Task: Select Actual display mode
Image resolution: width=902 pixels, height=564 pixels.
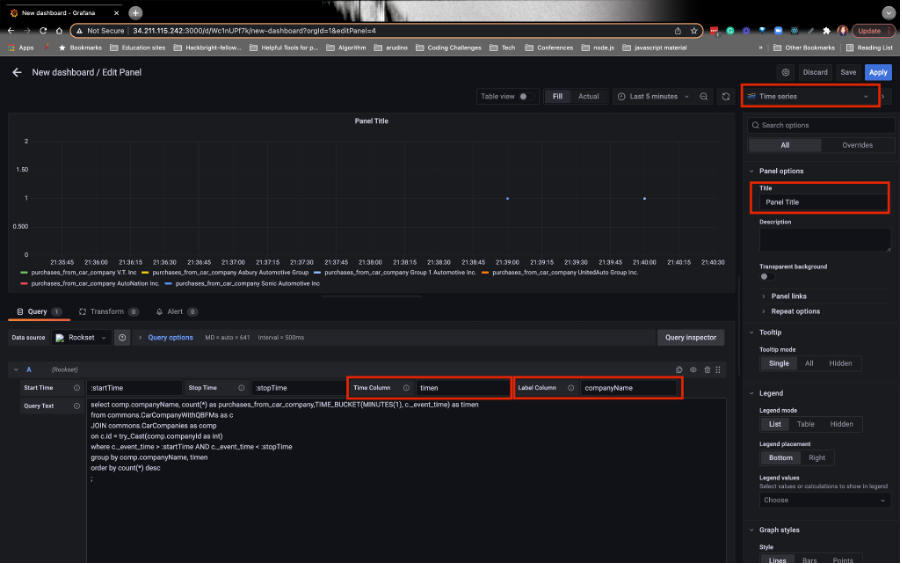Action: [x=588, y=97]
